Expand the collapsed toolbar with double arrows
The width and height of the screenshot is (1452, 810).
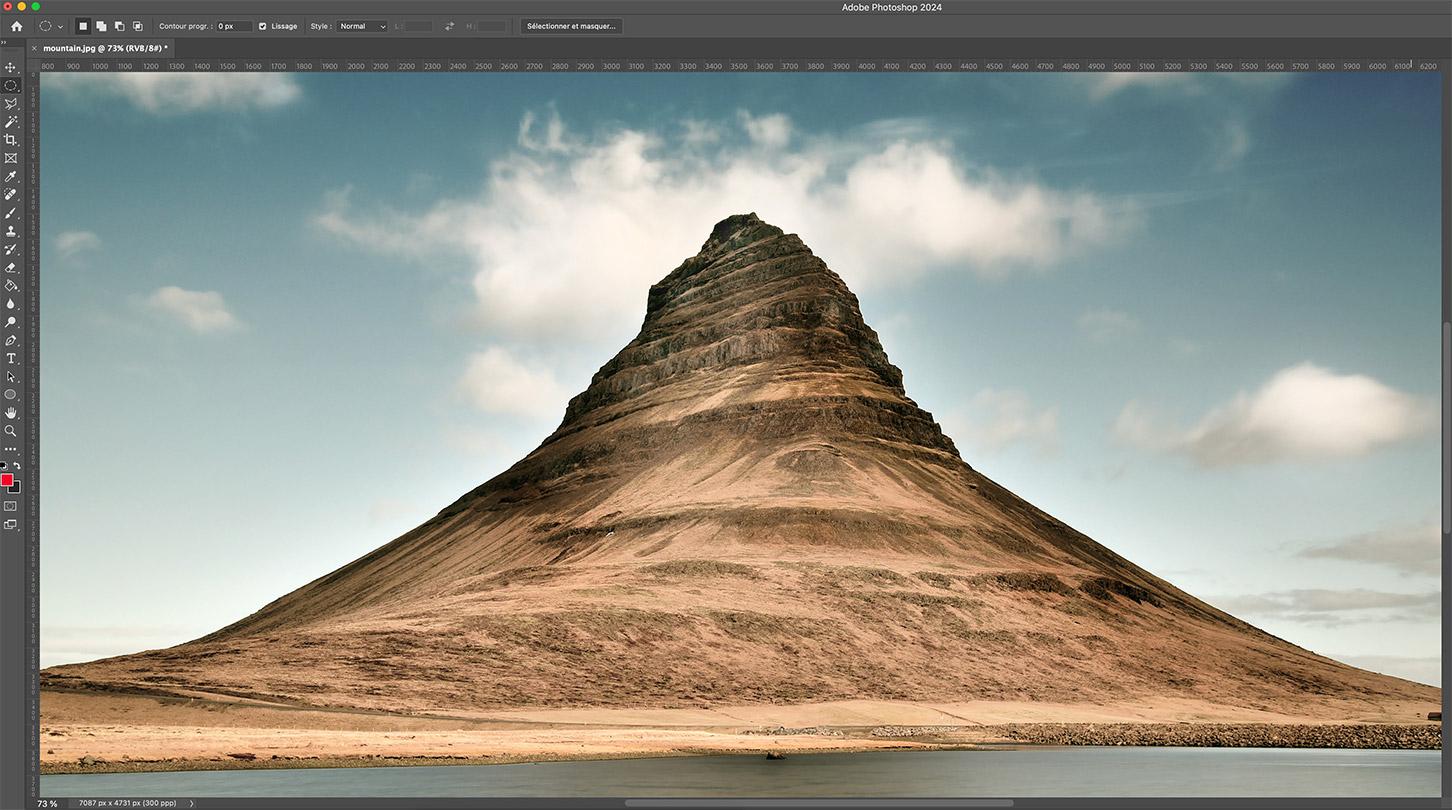(x=4, y=42)
